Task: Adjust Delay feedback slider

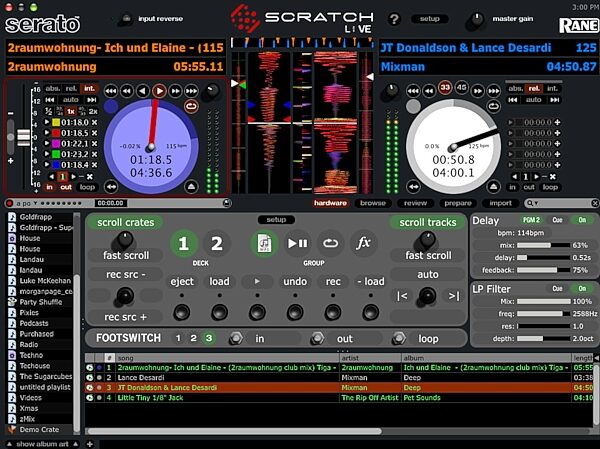Action: pos(543,270)
